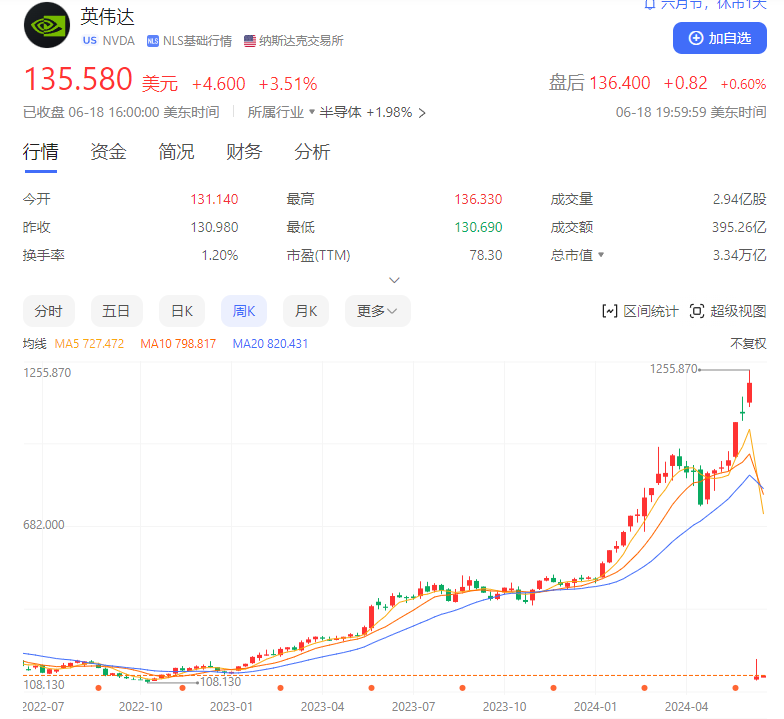This screenshot has height=719, width=784.
Task: Select the 周K chart period
Action: [244, 311]
